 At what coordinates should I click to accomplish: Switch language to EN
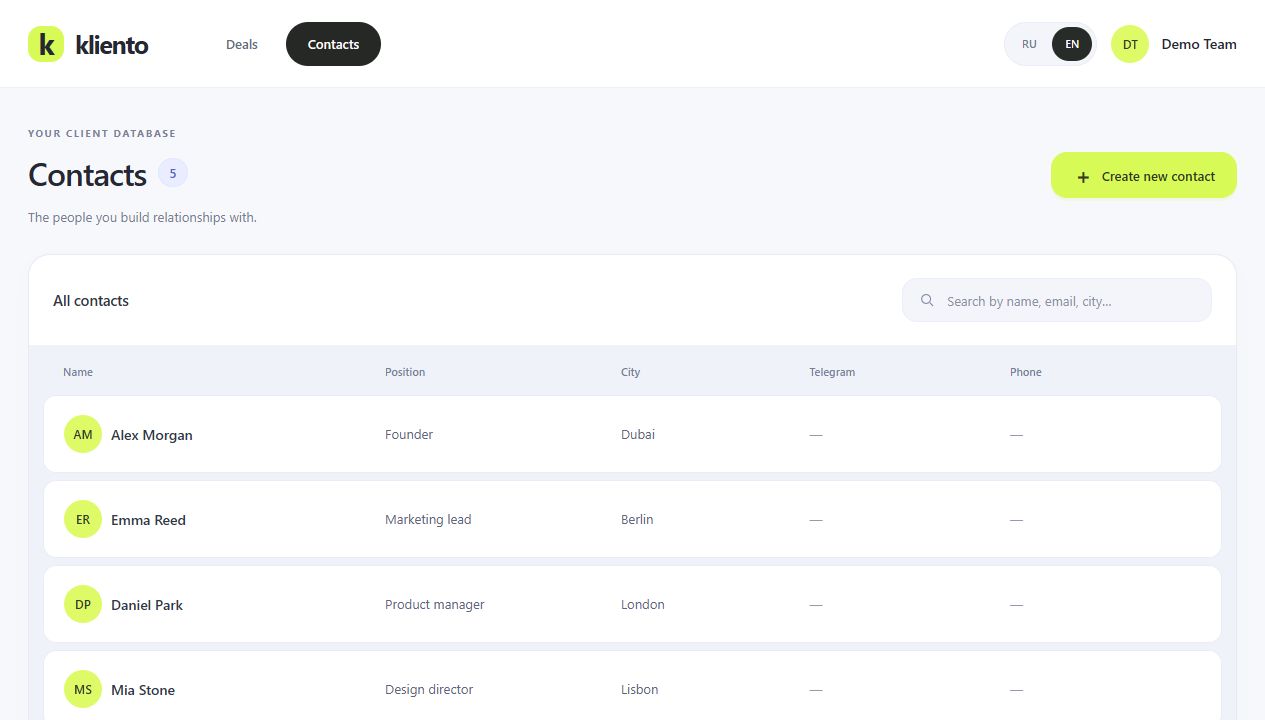coord(1072,44)
